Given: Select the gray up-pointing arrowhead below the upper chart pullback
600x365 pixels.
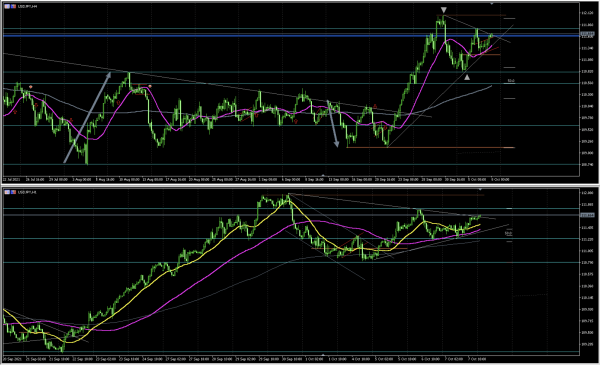Looking at the screenshot, I should point(467,77).
